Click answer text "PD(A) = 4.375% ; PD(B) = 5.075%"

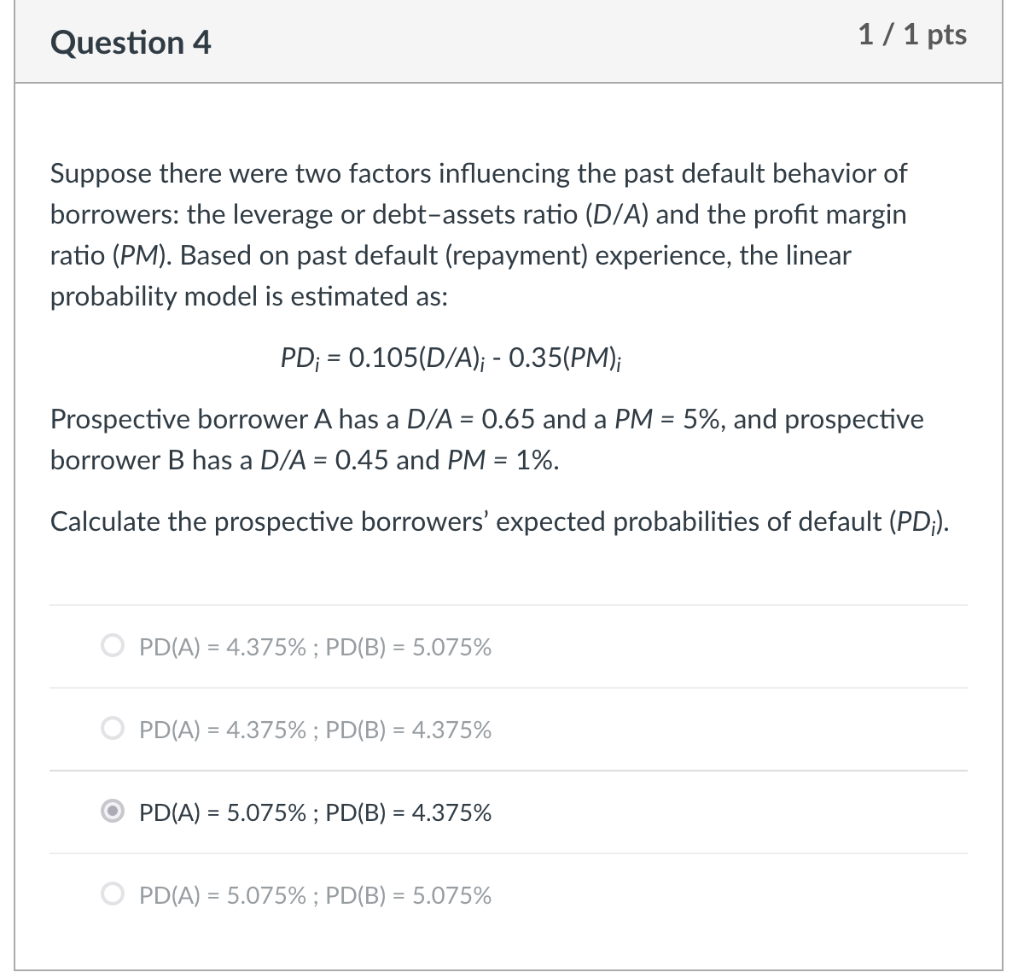[x=315, y=647]
